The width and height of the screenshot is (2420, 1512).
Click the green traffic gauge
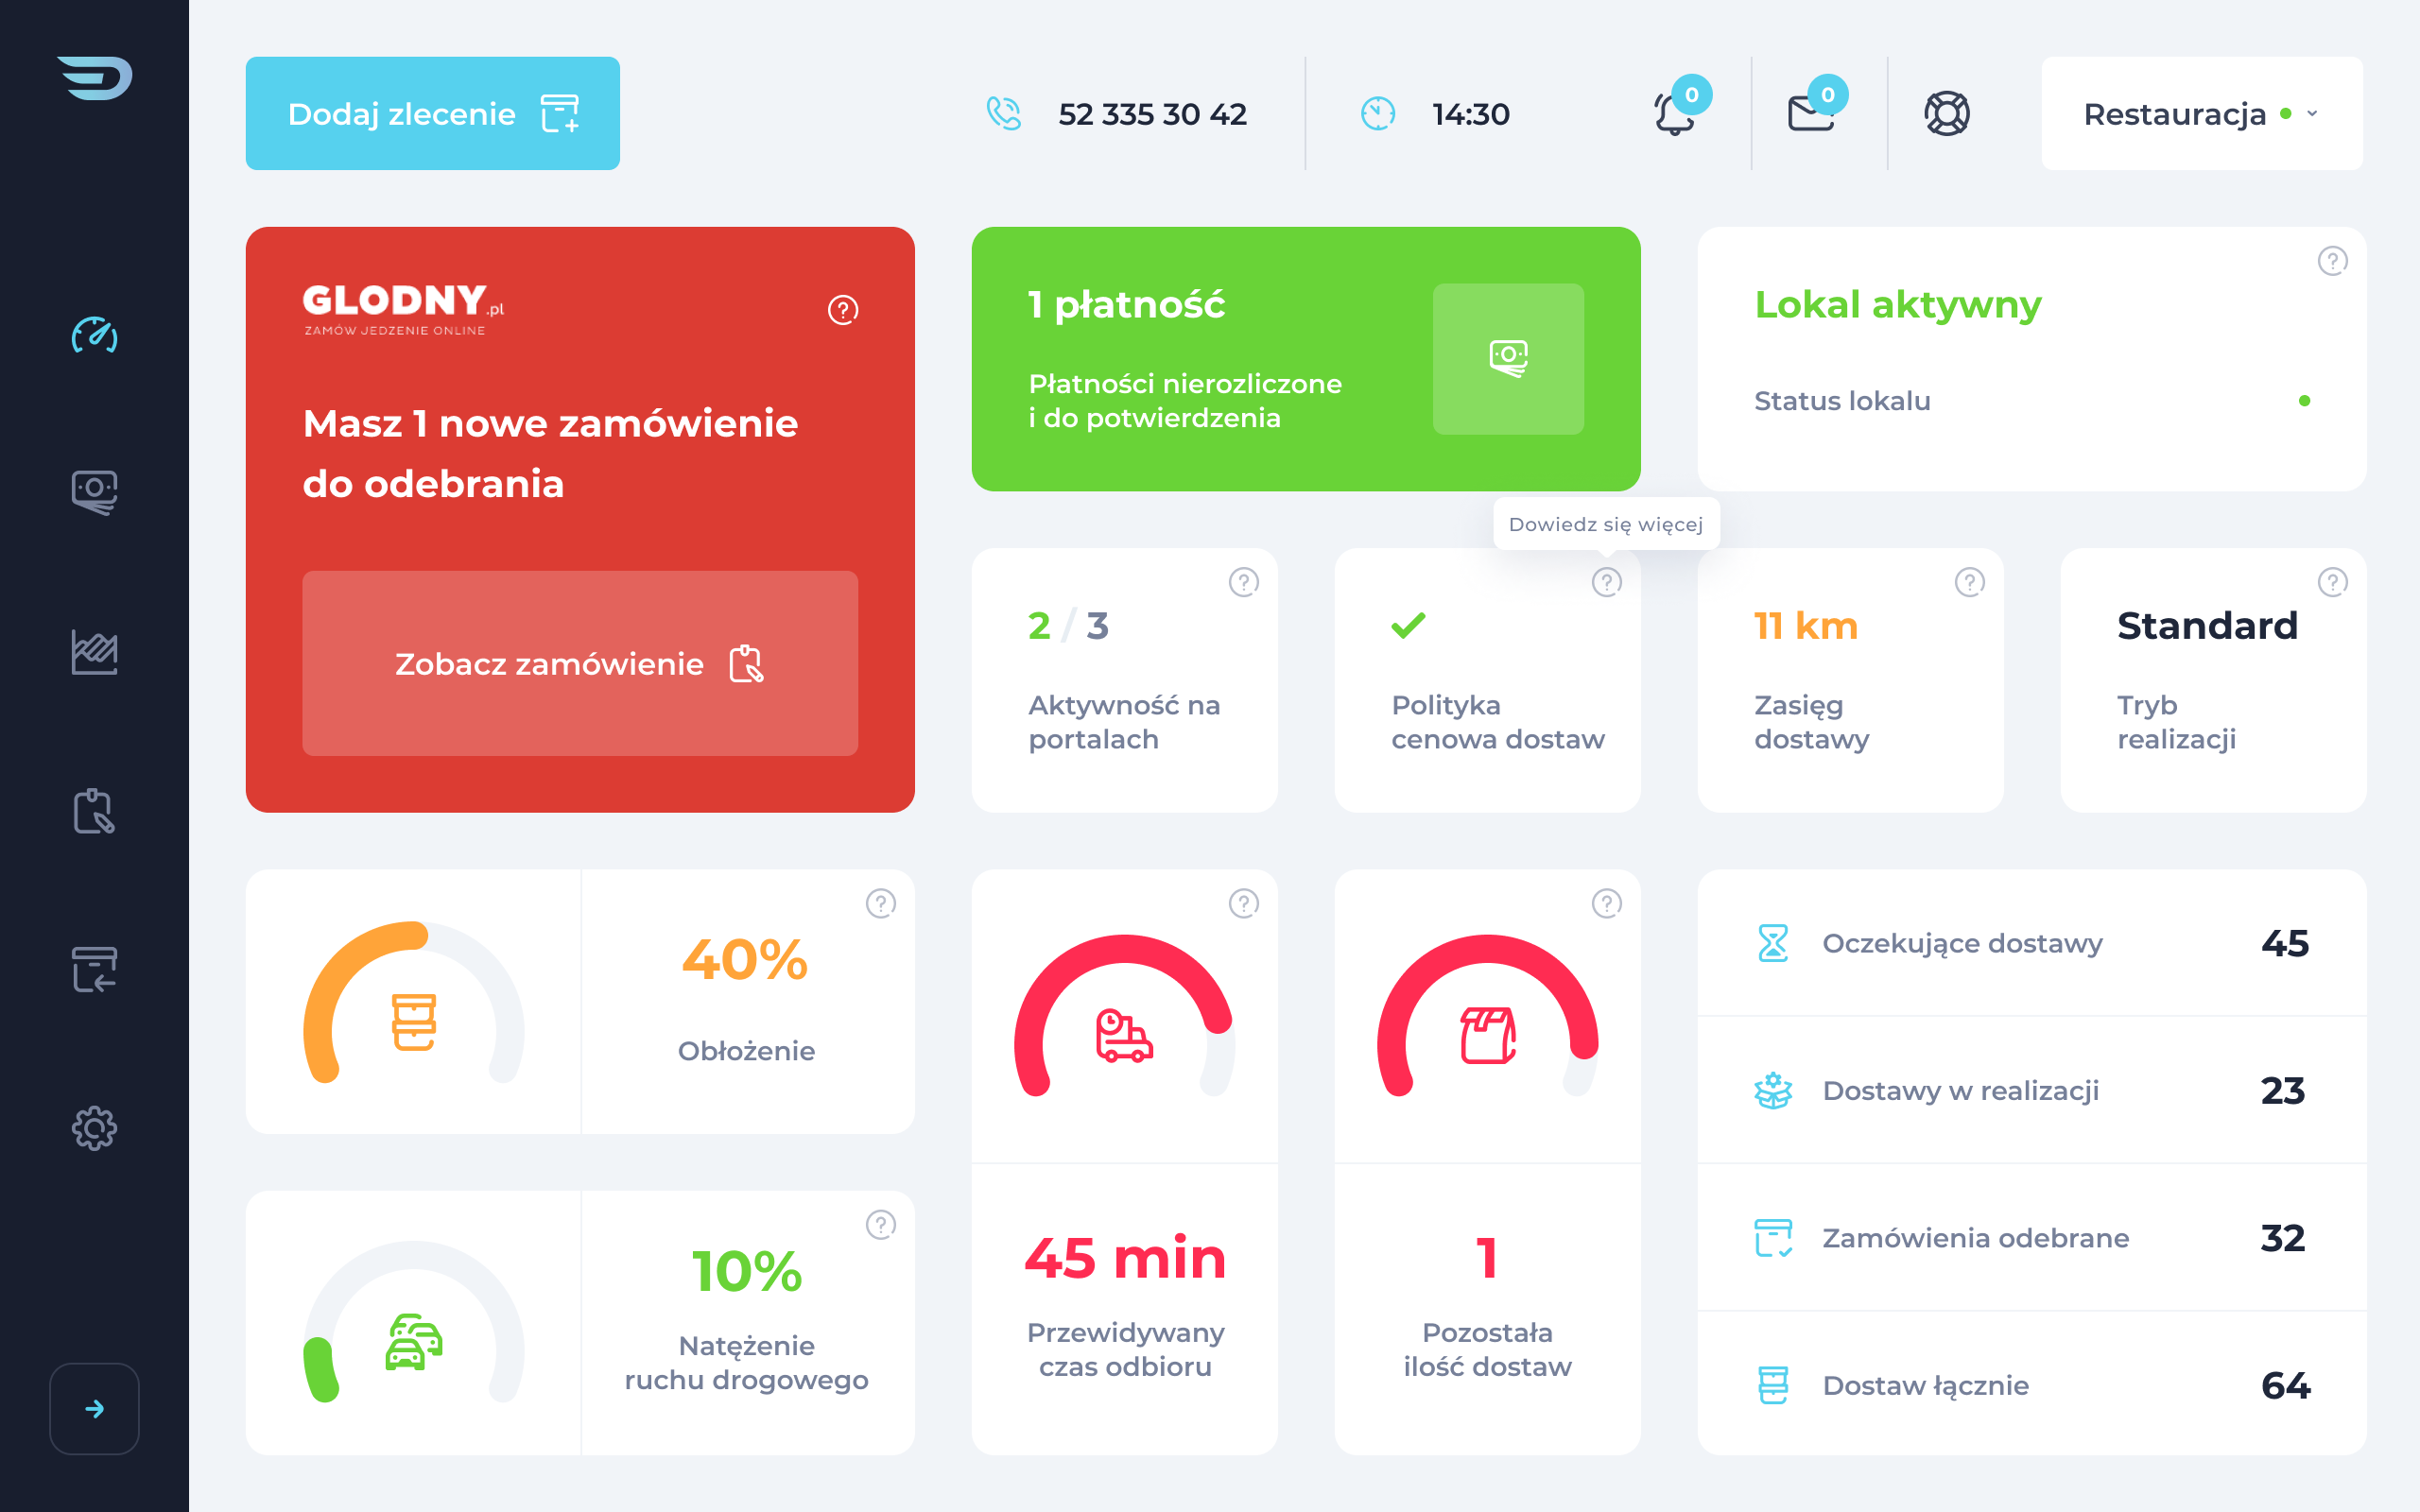tap(414, 1322)
